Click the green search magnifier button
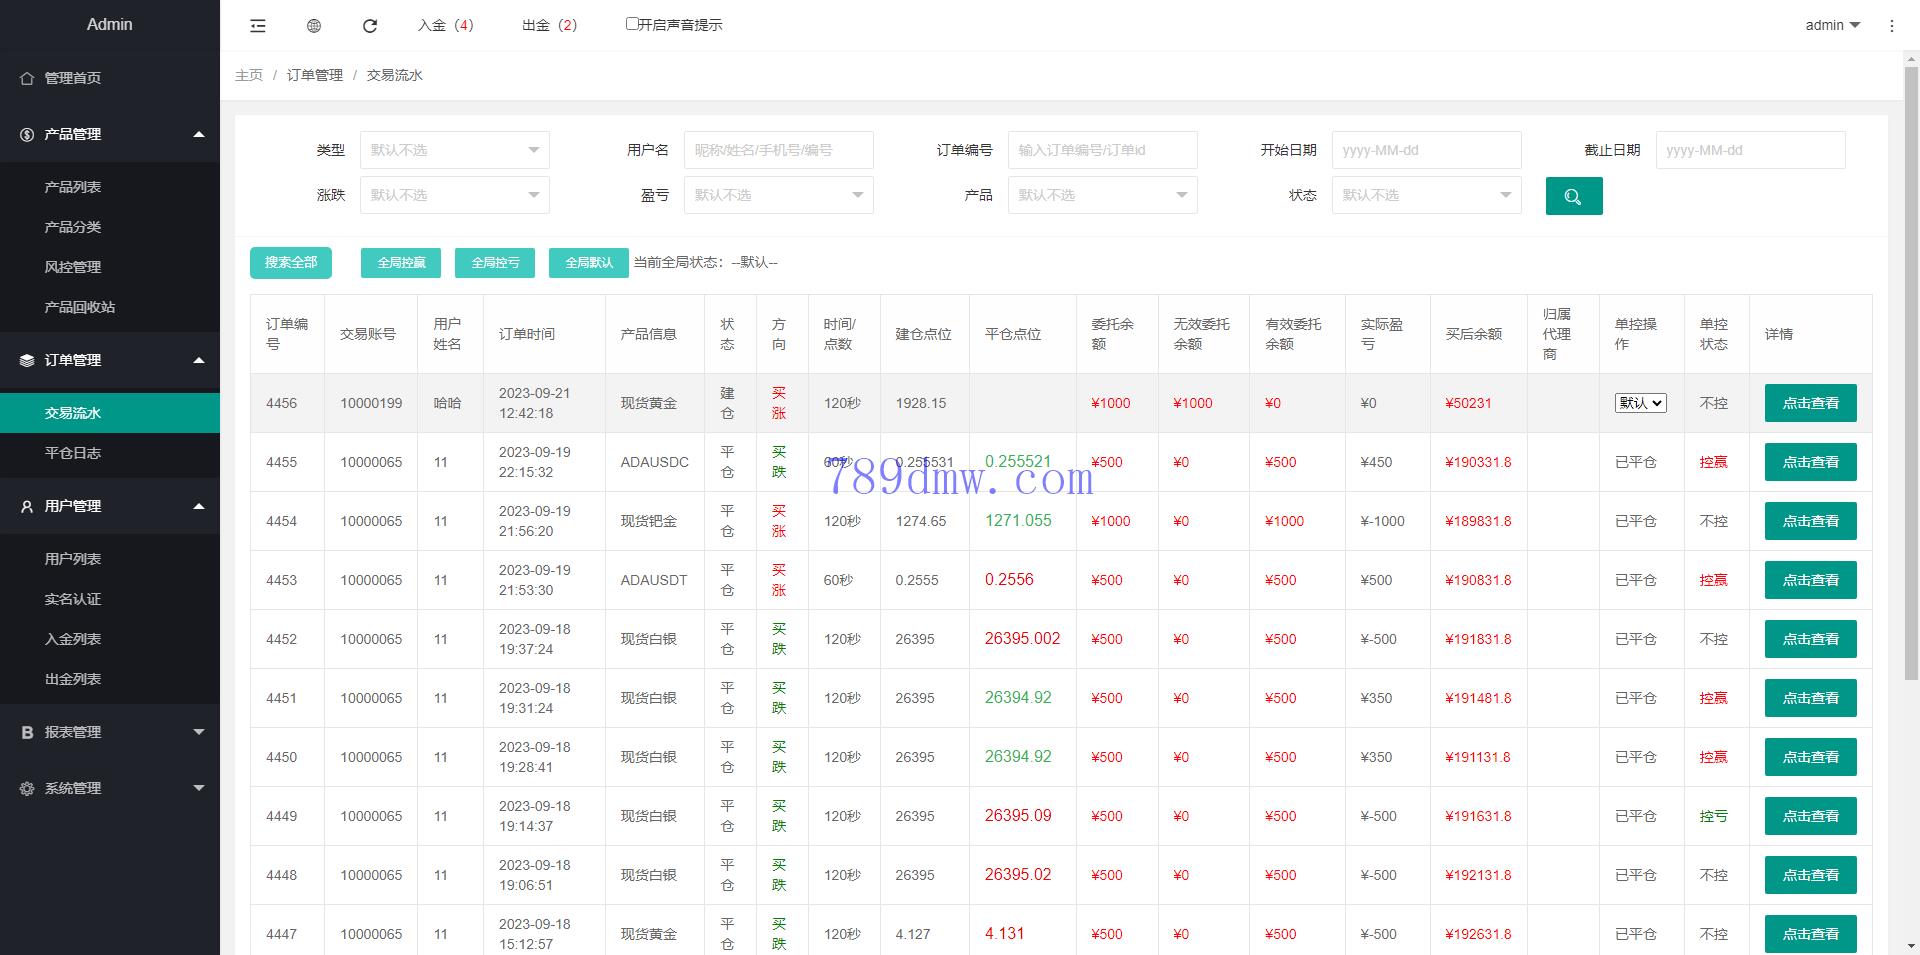This screenshot has height=955, width=1920. [1573, 196]
